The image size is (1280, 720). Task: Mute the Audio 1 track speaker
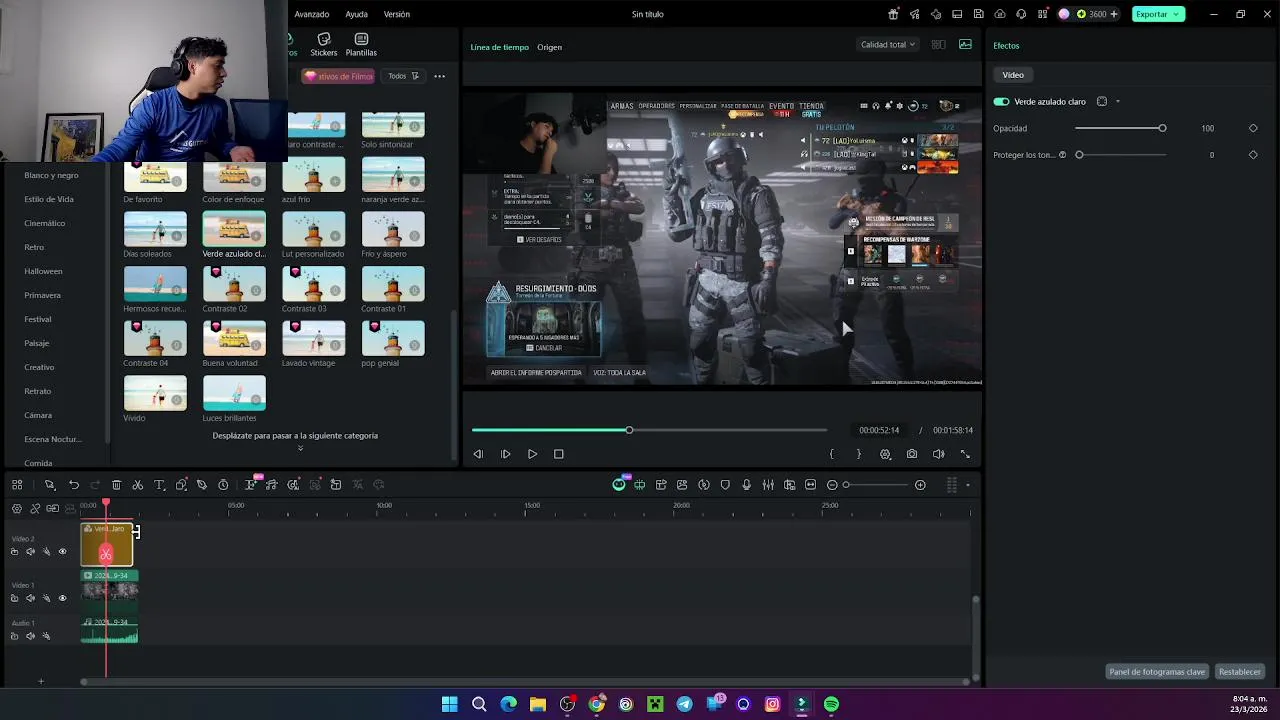(x=30, y=636)
